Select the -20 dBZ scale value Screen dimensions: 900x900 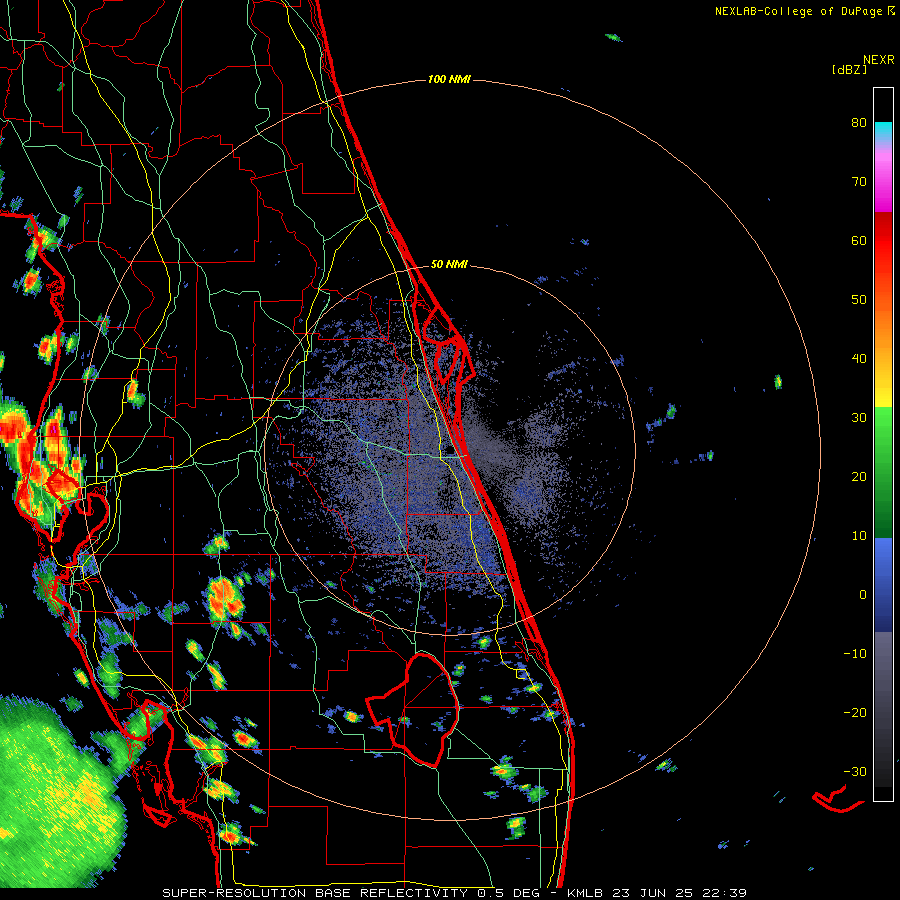click(x=855, y=713)
